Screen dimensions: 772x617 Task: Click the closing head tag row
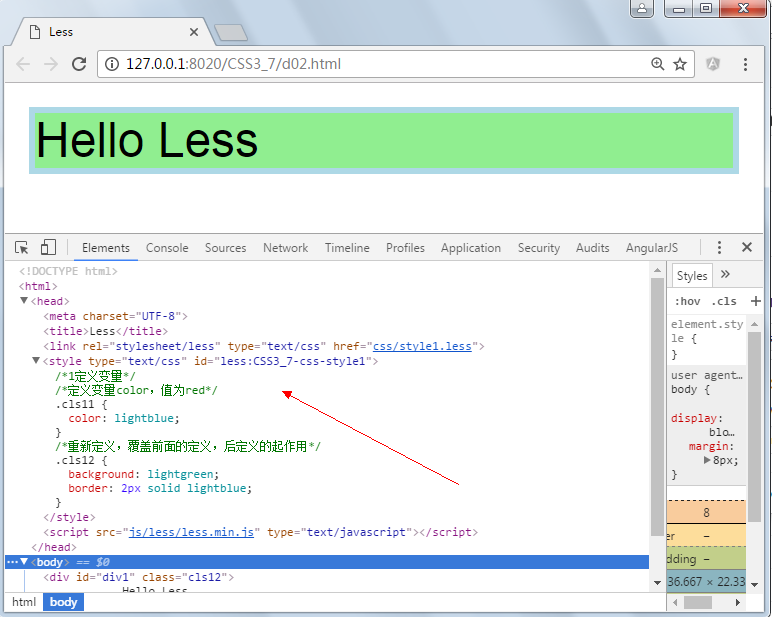click(326, 547)
